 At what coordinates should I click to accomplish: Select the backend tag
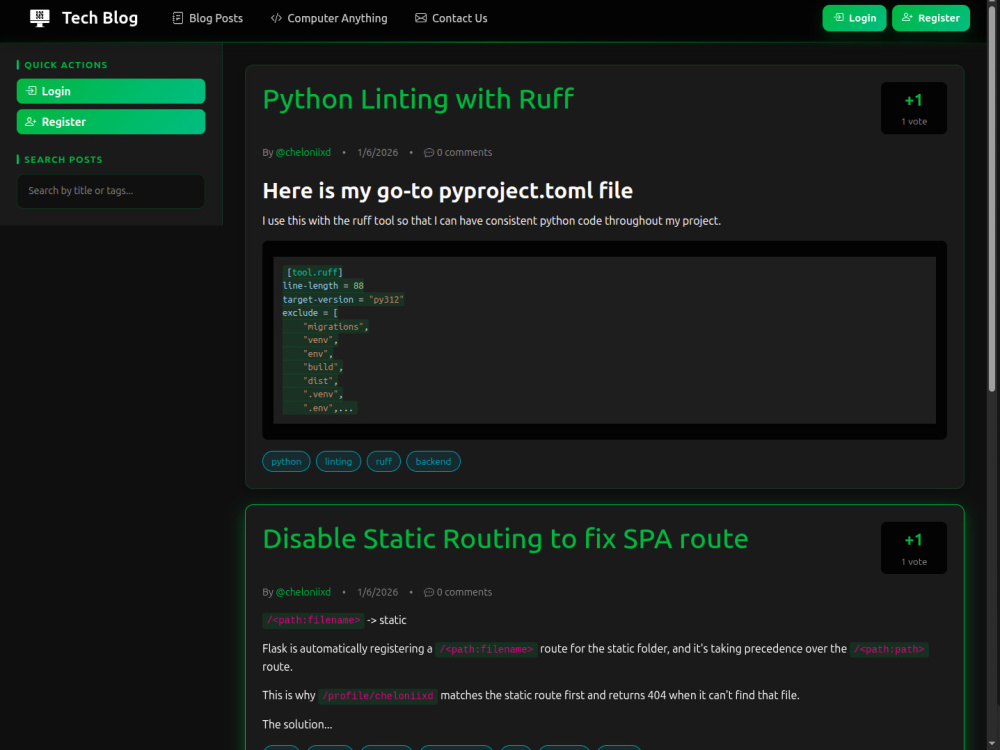point(434,462)
